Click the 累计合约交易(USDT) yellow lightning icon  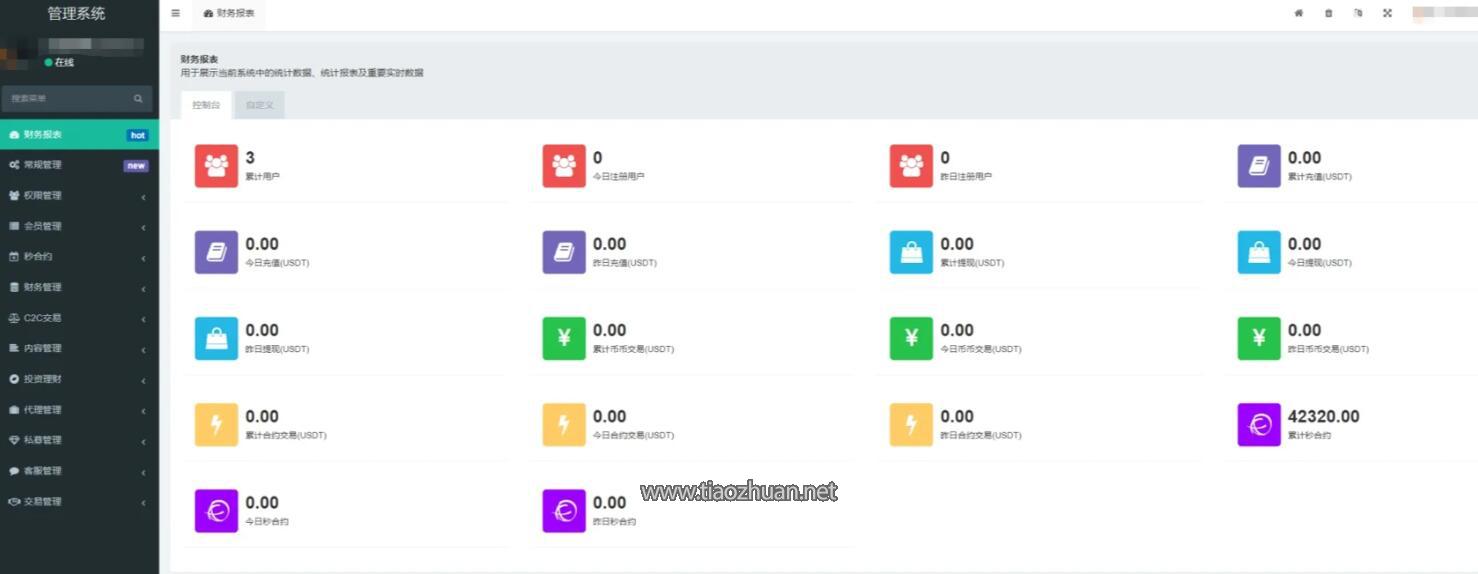pos(216,425)
